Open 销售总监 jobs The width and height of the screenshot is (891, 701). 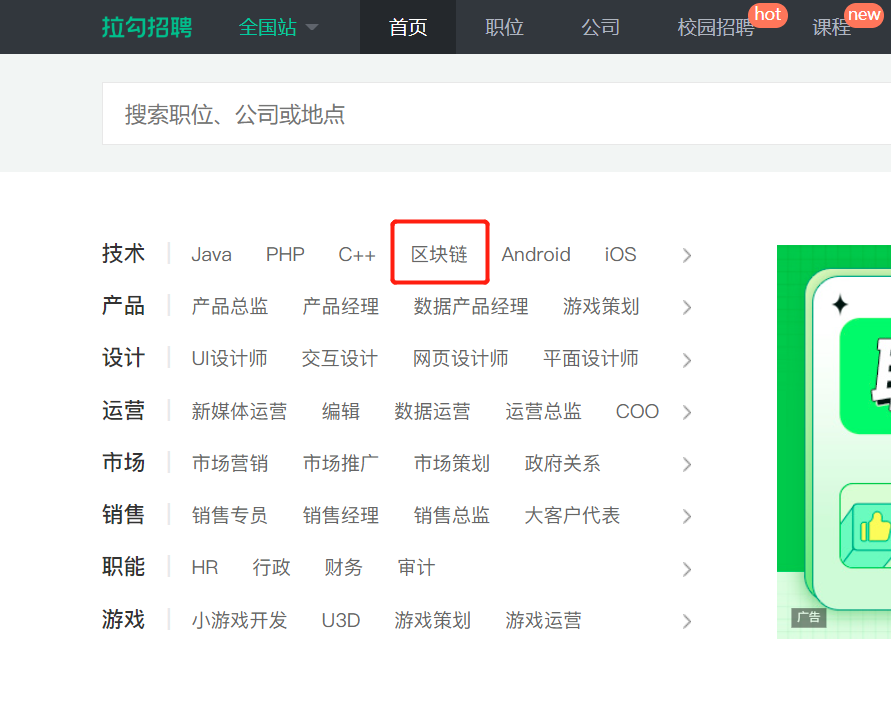click(x=452, y=516)
